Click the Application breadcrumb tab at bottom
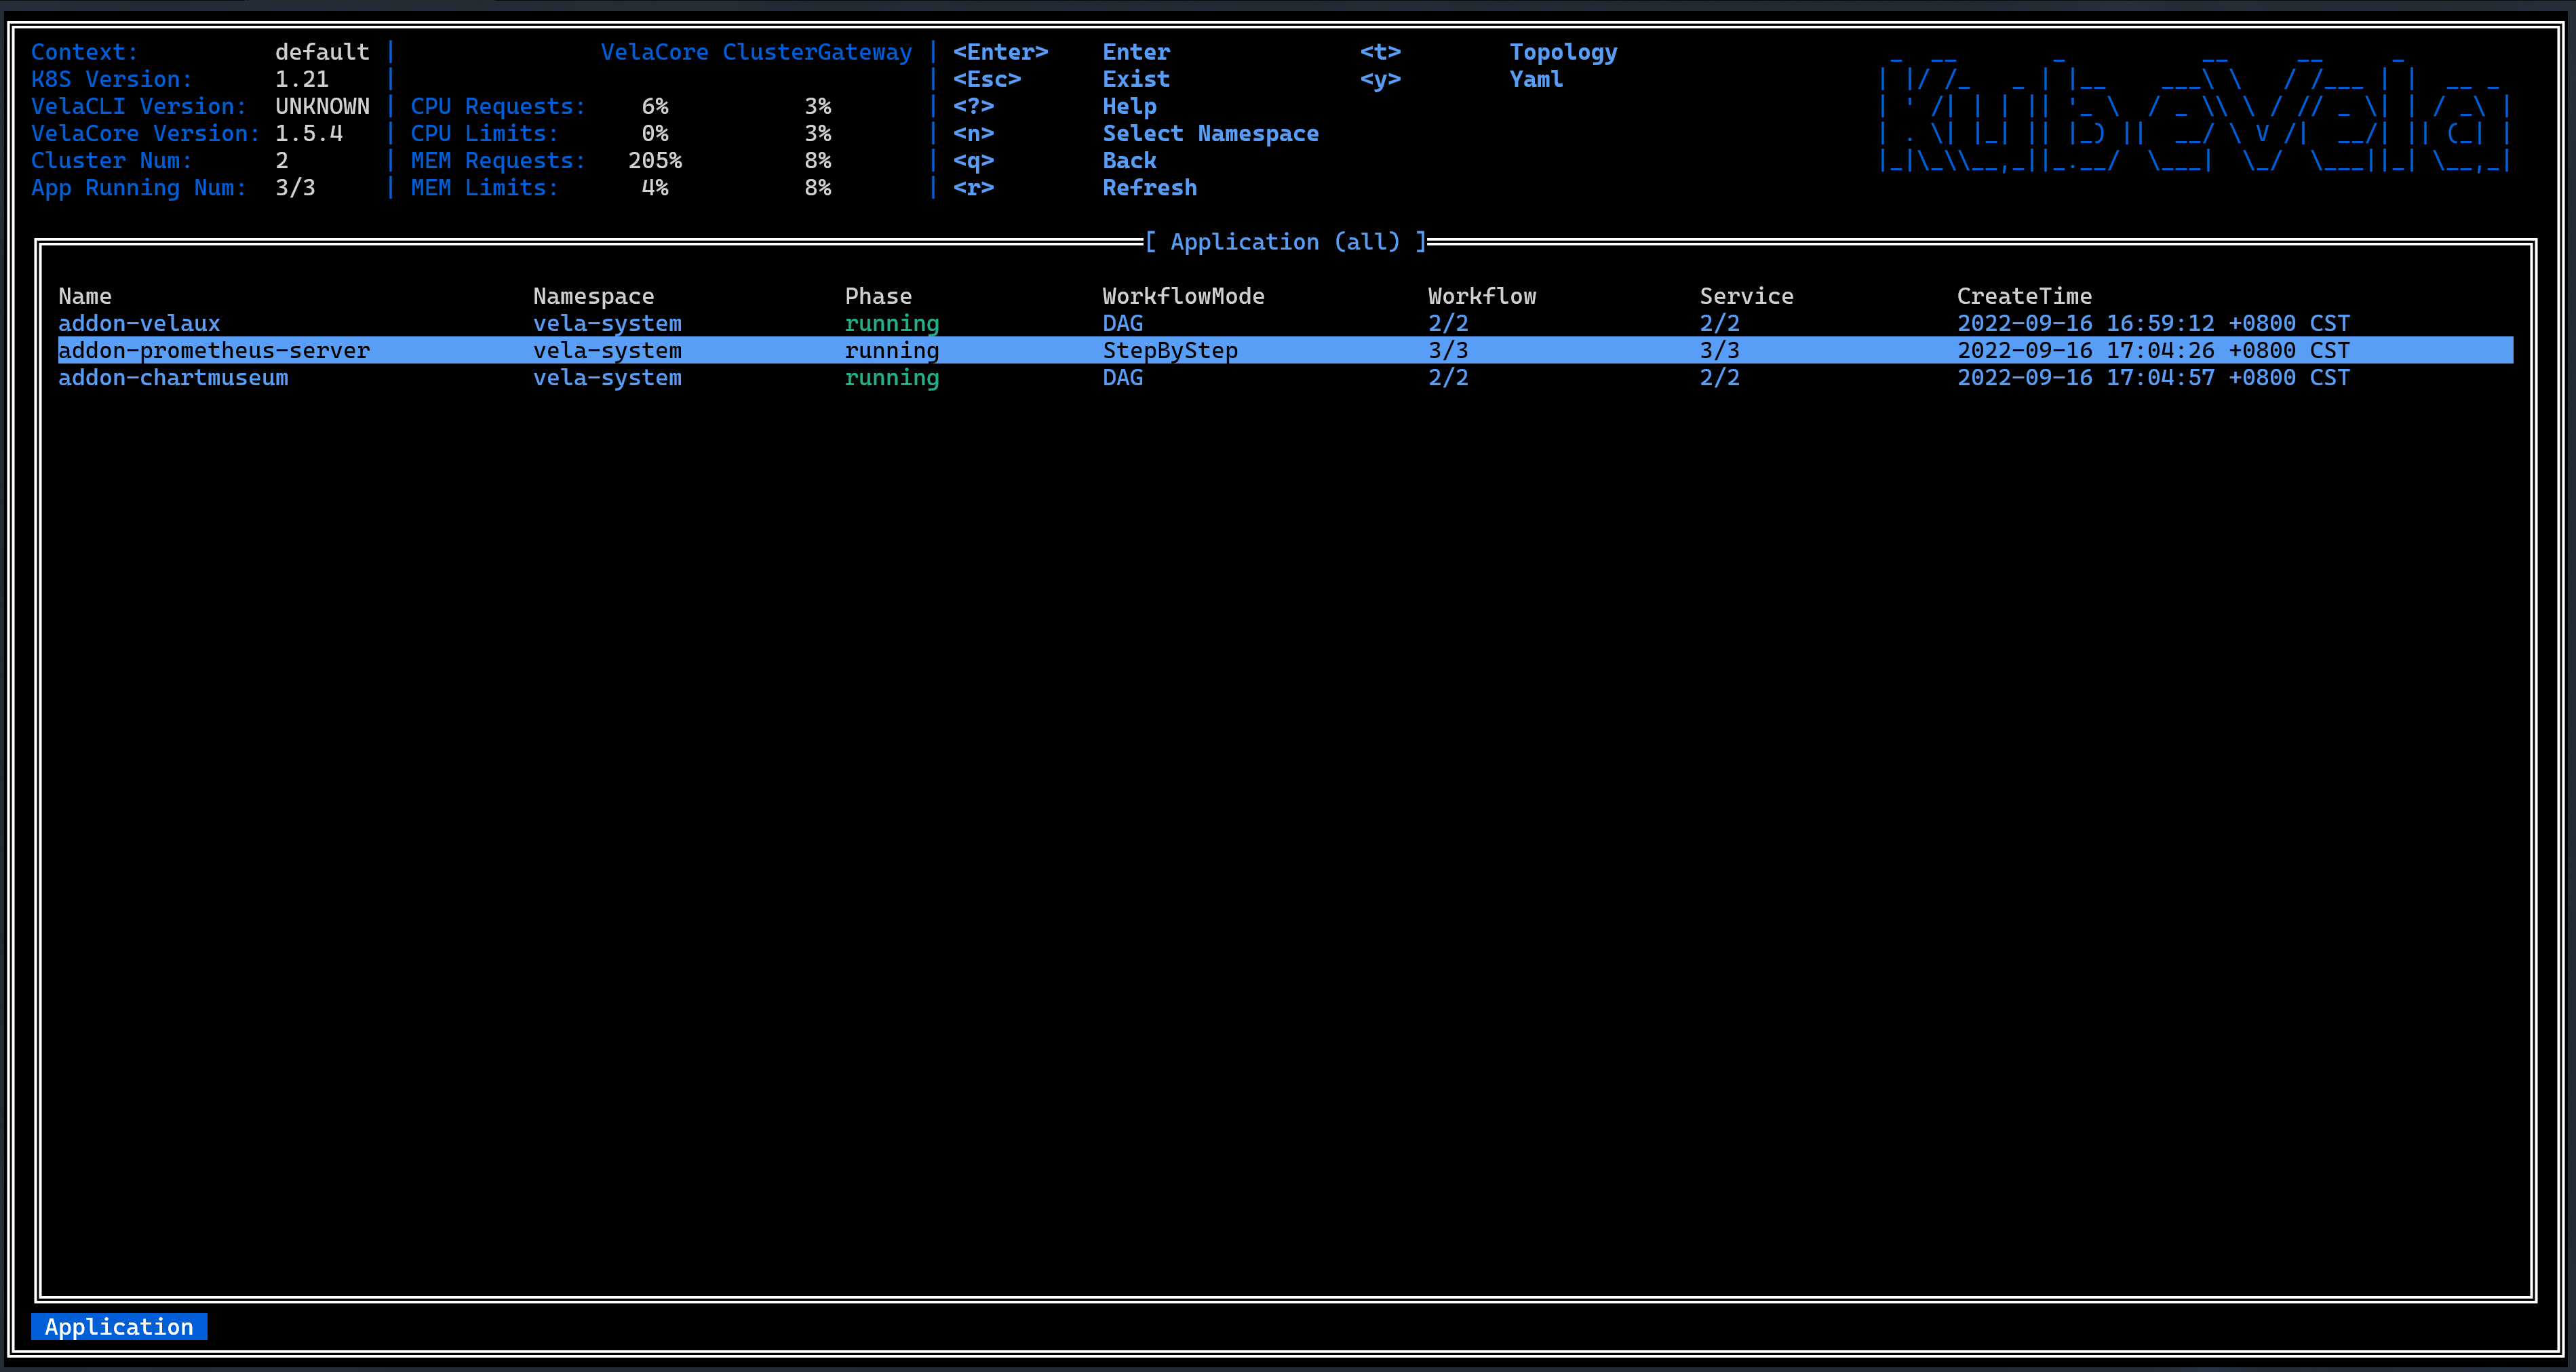Image resolution: width=2576 pixels, height=1372 pixels. (119, 1326)
